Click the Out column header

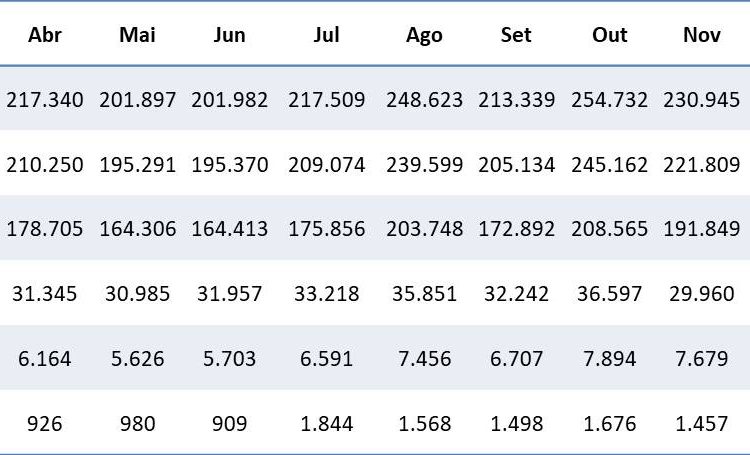pyautogui.click(x=609, y=35)
